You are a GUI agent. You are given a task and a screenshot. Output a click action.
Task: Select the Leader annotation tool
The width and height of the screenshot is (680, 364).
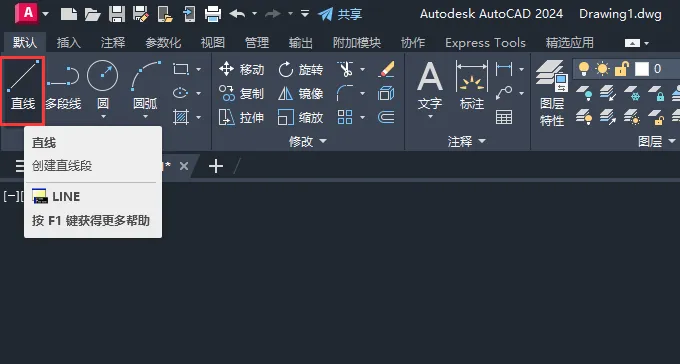coord(503,93)
